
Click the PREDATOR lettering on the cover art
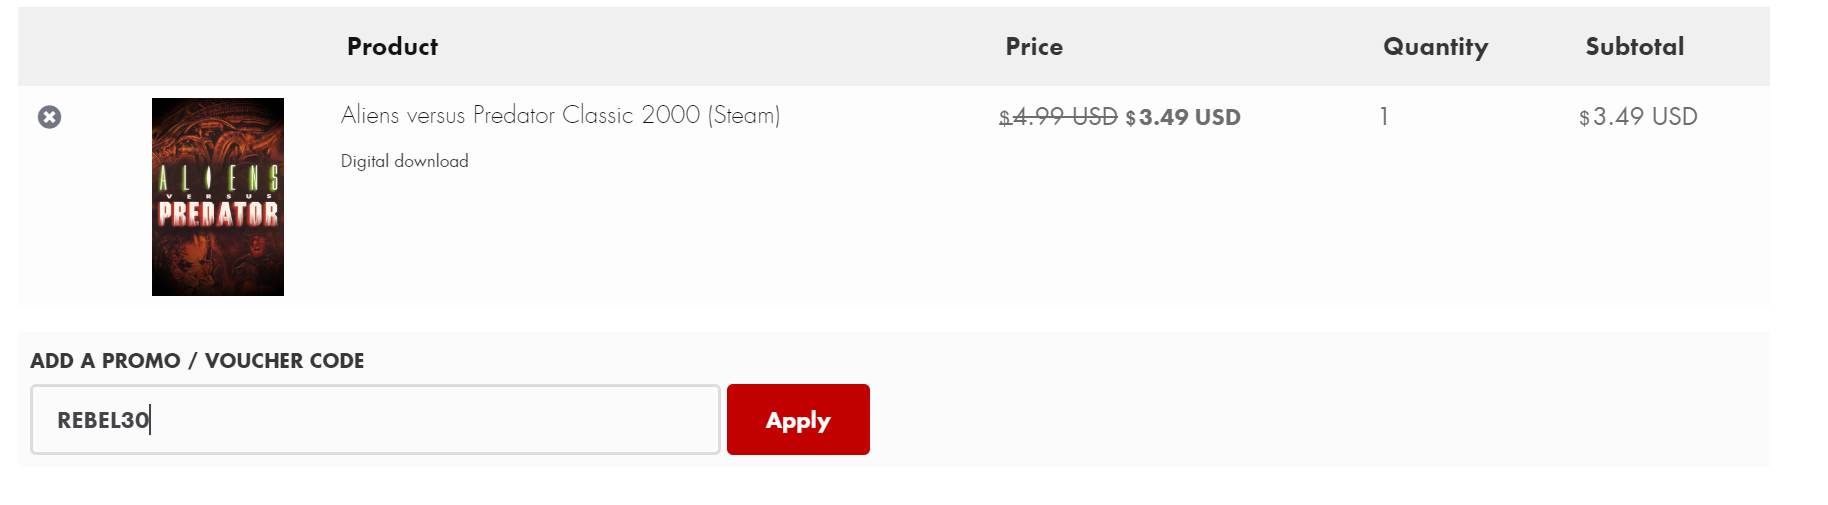pyautogui.click(x=218, y=214)
